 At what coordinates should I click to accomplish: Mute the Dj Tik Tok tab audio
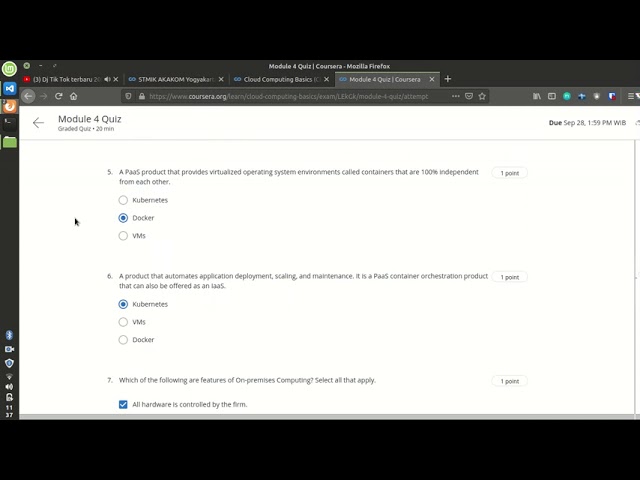coord(107,79)
